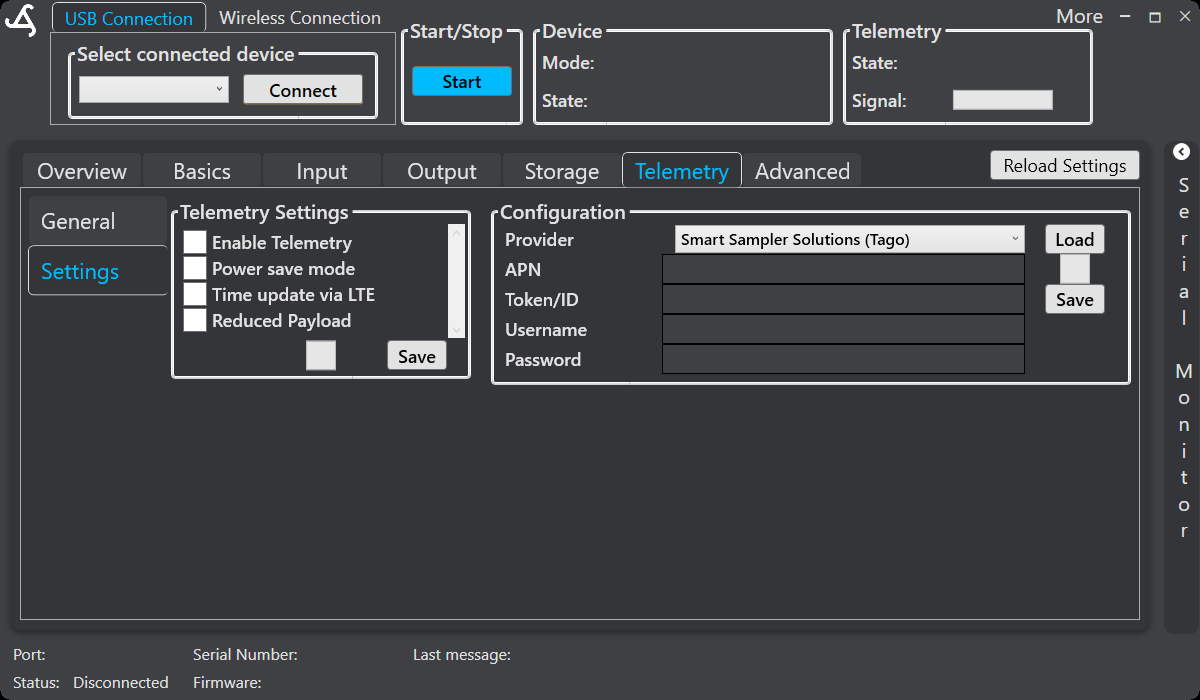
Task: Maximize the application window
Action: tap(1155, 17)
